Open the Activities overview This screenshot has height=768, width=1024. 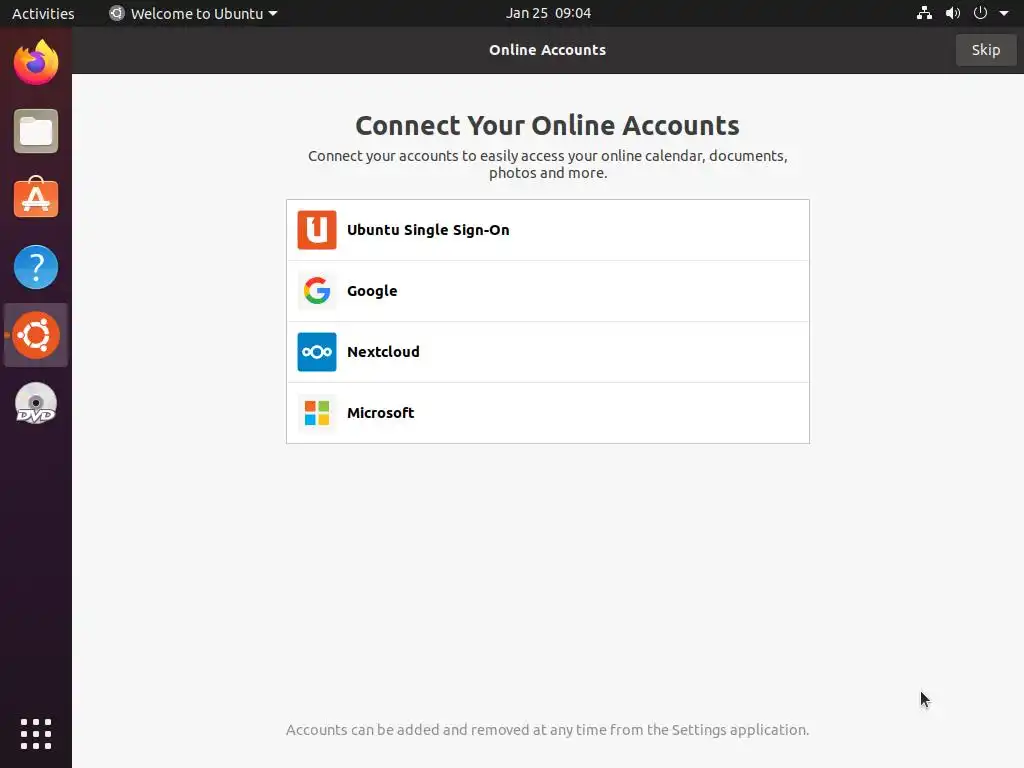pos(43,13)
